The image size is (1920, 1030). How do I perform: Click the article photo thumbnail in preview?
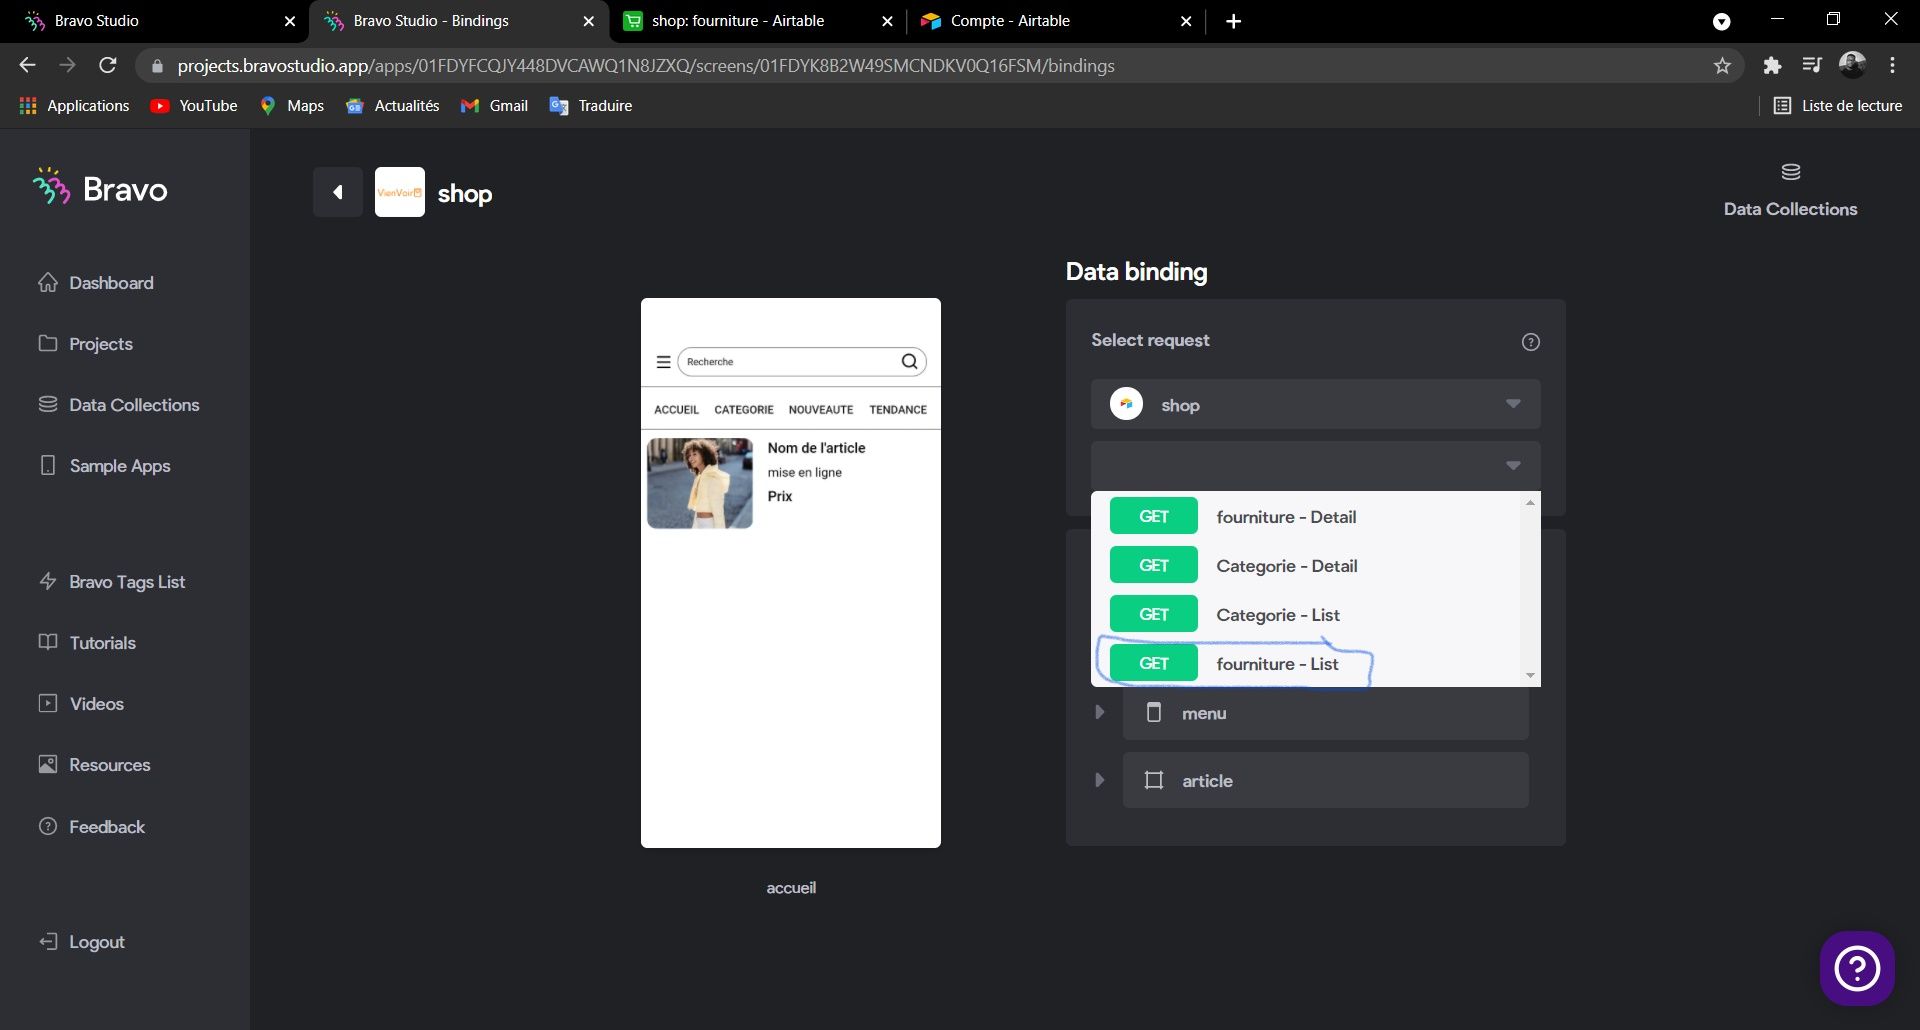point(700,483)
